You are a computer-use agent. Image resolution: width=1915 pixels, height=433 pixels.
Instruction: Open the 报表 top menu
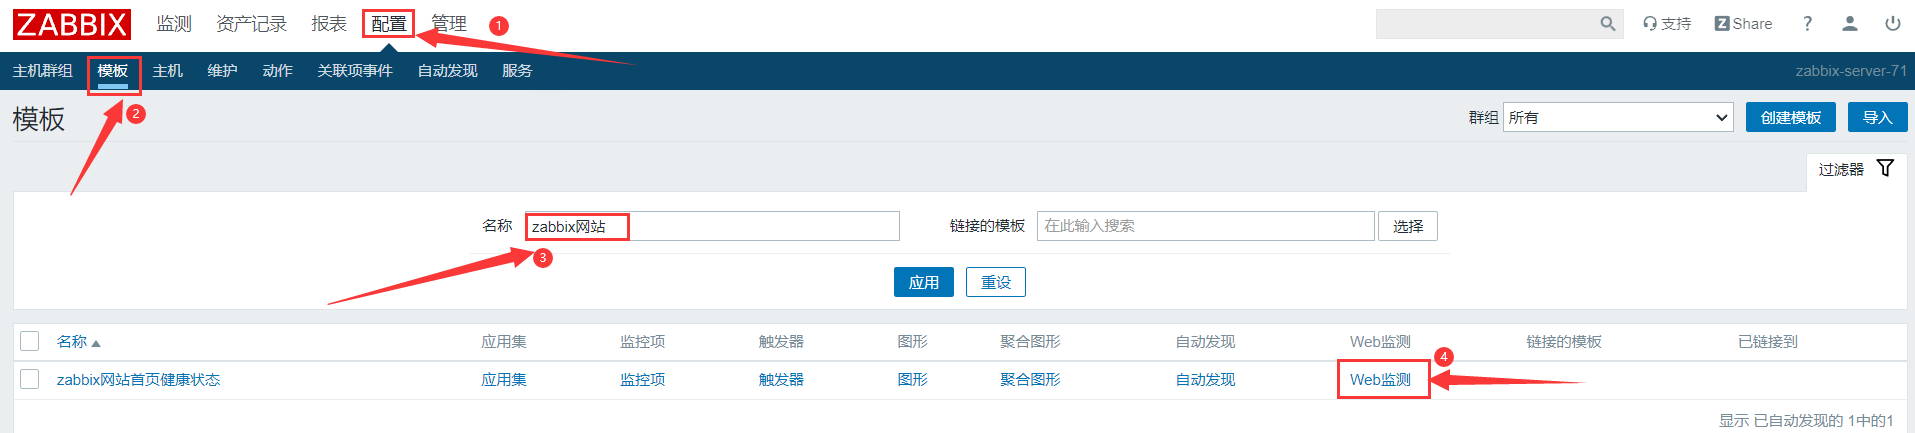(329, 24)
